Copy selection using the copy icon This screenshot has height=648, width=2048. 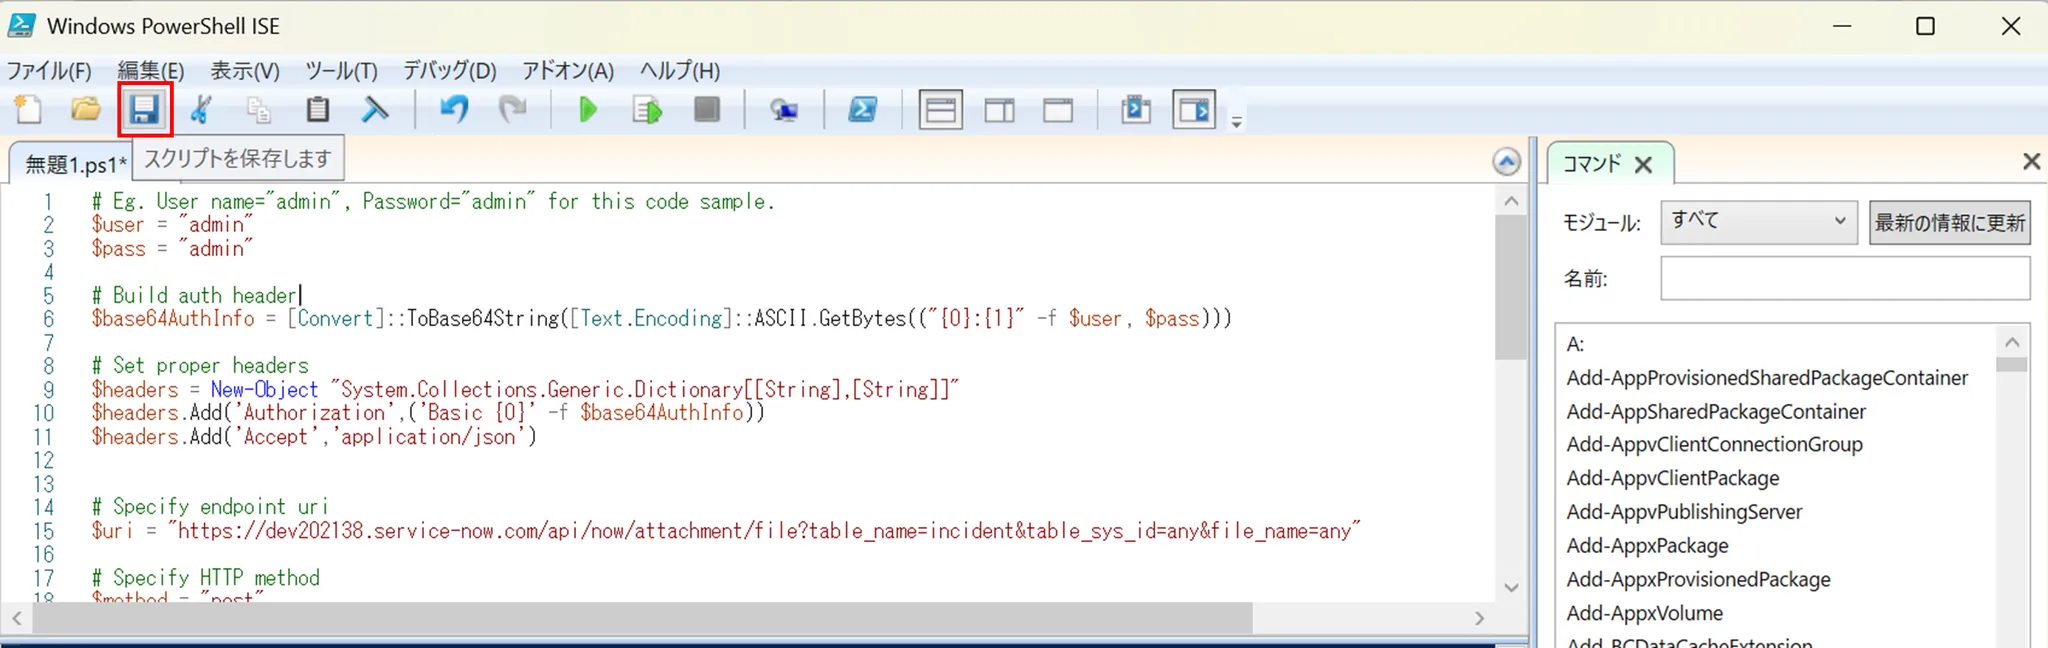259,109
